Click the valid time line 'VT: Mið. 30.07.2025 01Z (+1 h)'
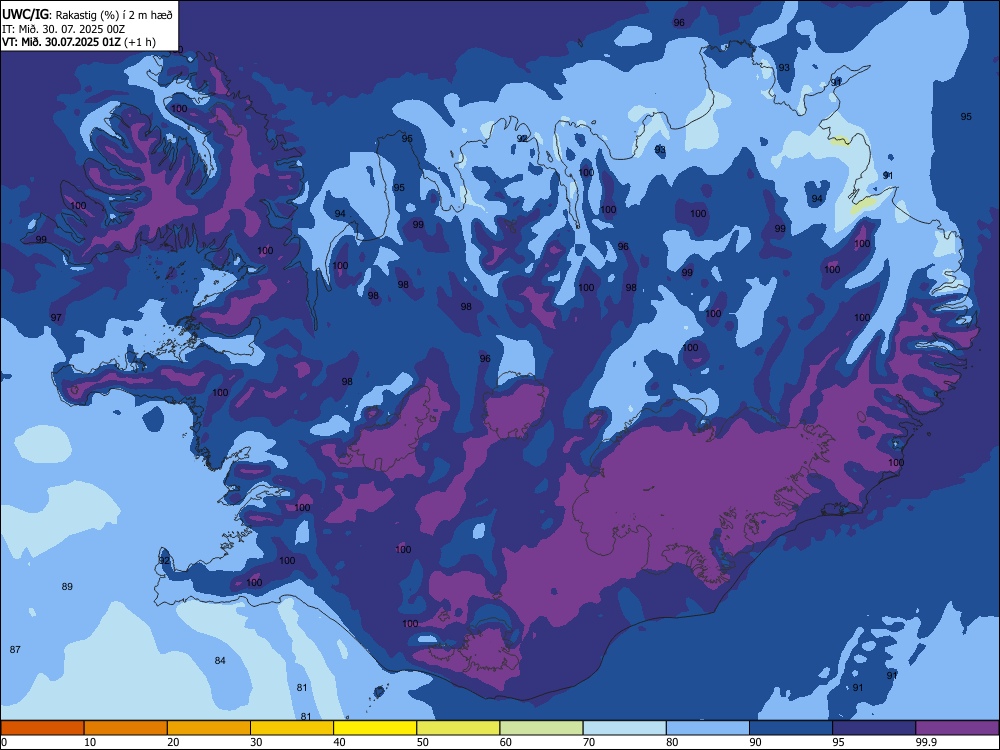1000x750 pixels. coord(78,42)
